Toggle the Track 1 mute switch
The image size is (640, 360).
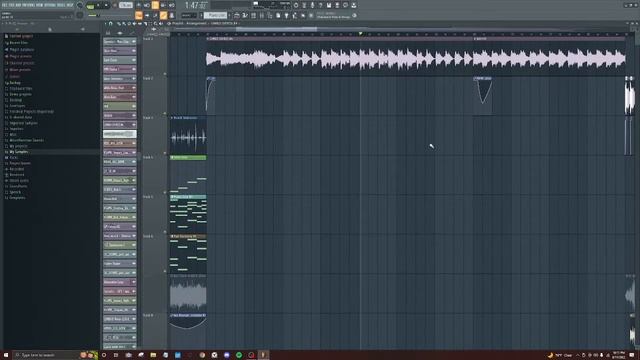point(165,74)
